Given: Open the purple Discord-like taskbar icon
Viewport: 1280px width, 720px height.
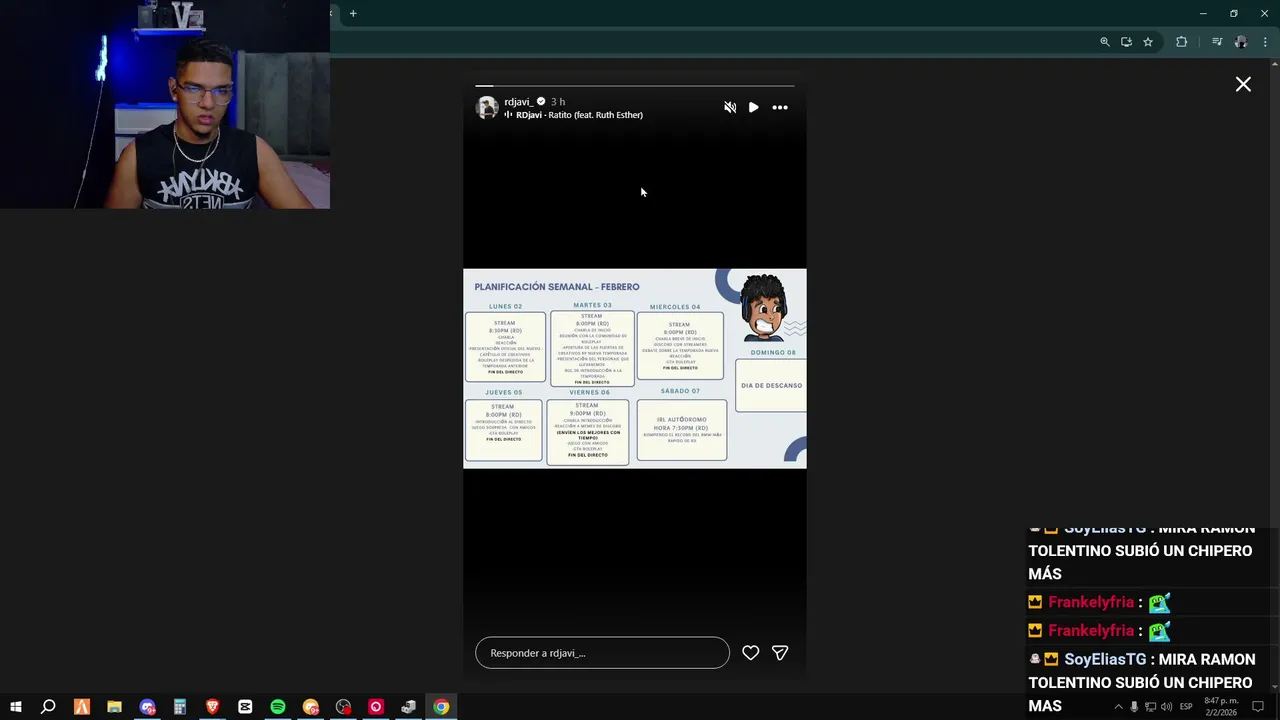Looking at the screenshot, I should pos(148,707).
